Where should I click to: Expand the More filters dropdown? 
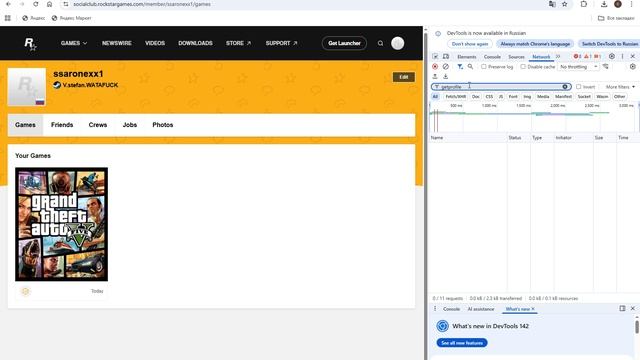click(620, 87)
